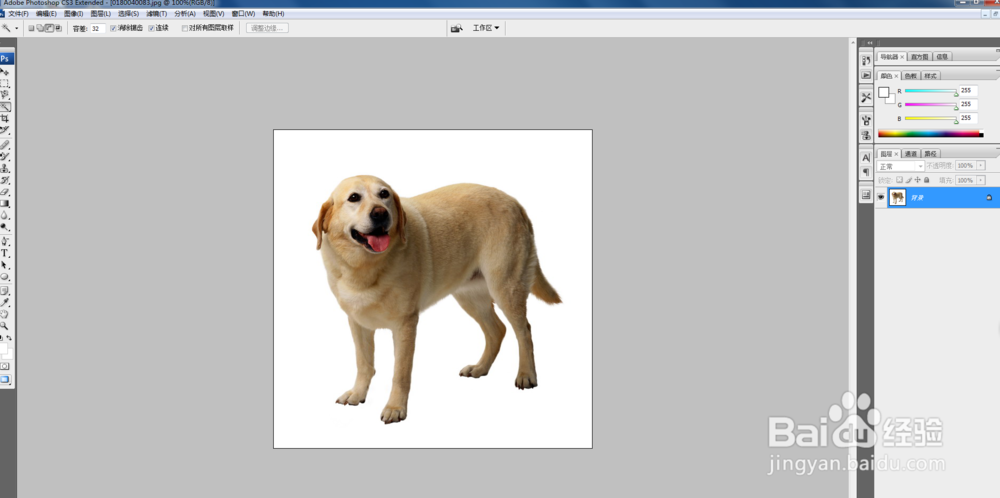Click the Go to Bridge icon
The width and height of the screenshot is (1000, 498).
tap(456, 28)
